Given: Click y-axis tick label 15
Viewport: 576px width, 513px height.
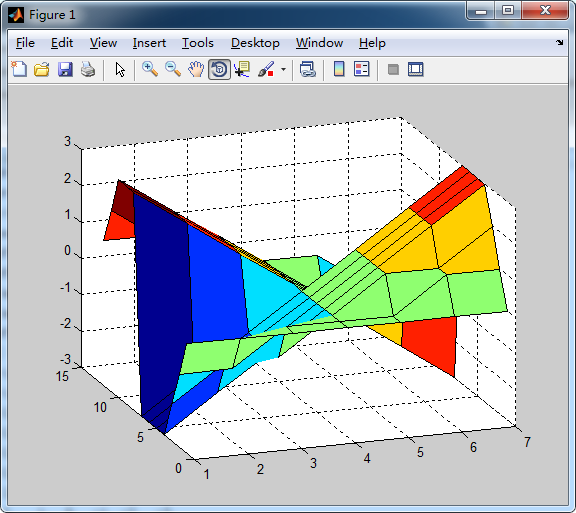Looking at the screenshot, I should point(62,376).
